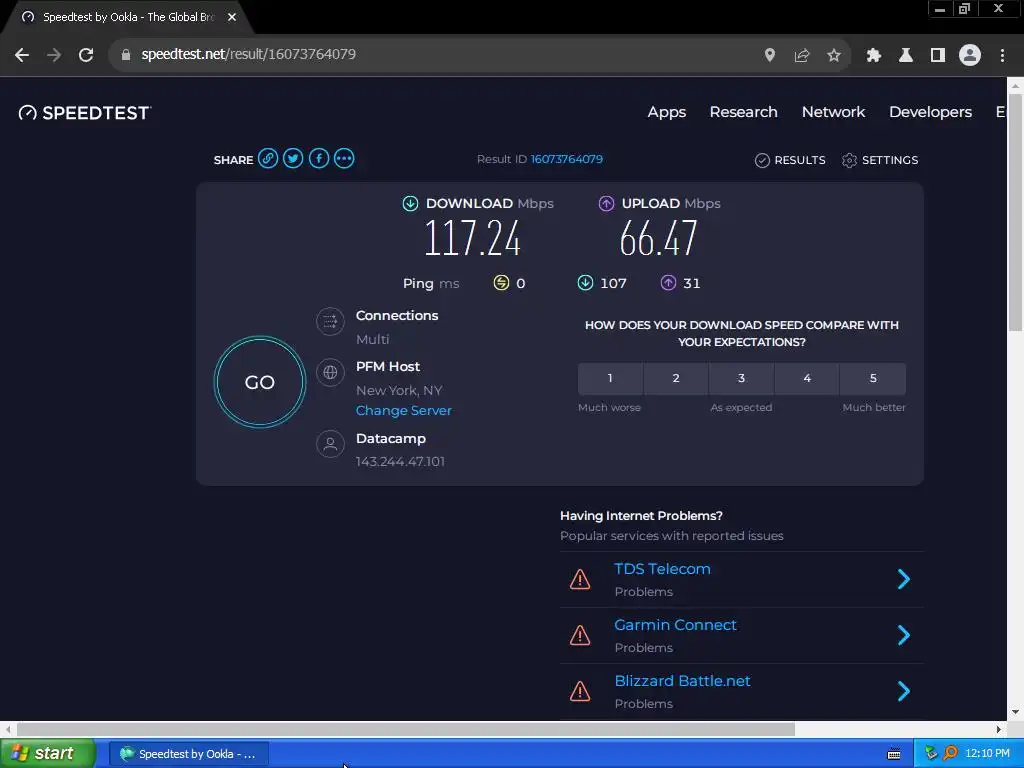1024x768 pixels.
Task: Copy the share link icon
Action: click(x=268, y=159)
